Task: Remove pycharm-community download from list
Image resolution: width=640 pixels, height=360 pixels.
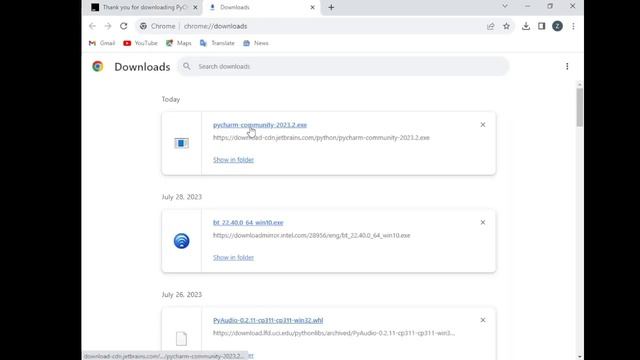Action: point(483,124)
